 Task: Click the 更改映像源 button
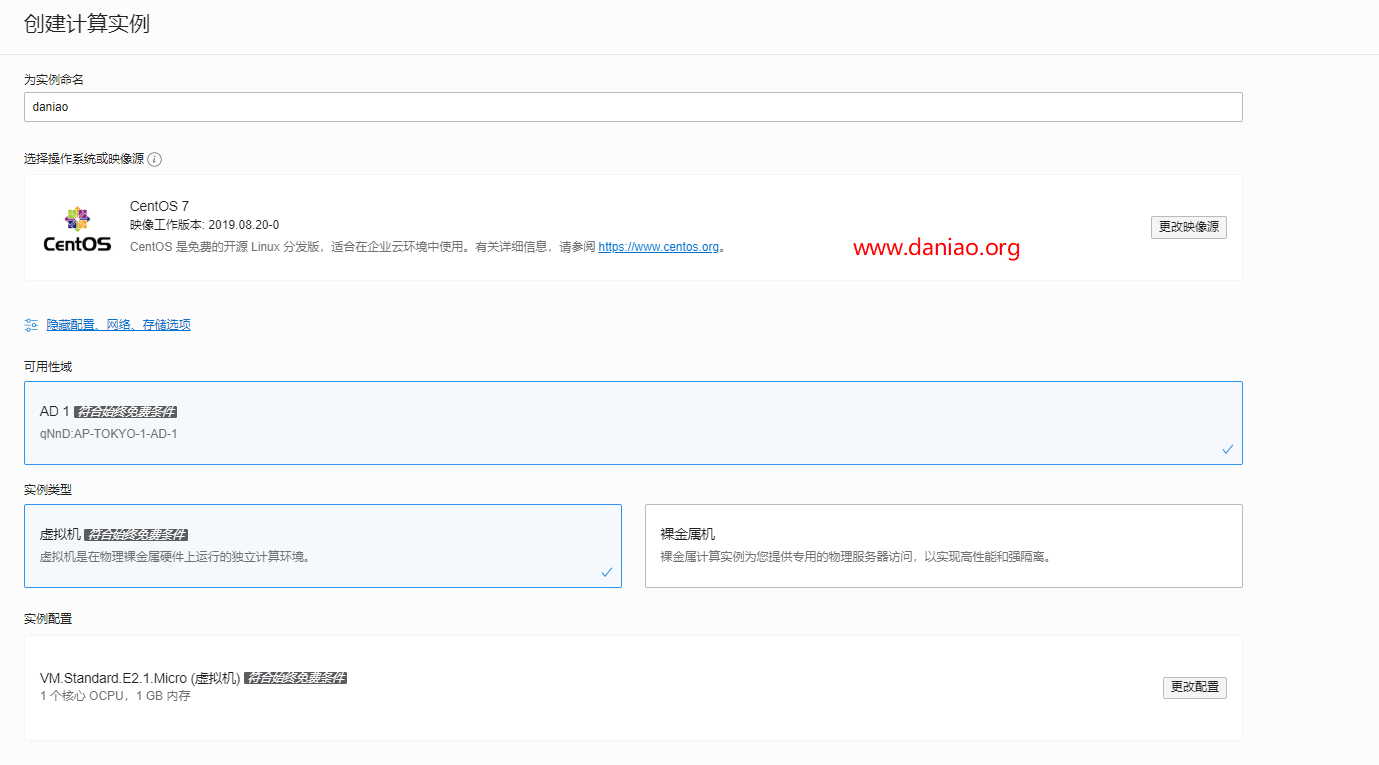pyautogui.click(x=1189, y=227)
